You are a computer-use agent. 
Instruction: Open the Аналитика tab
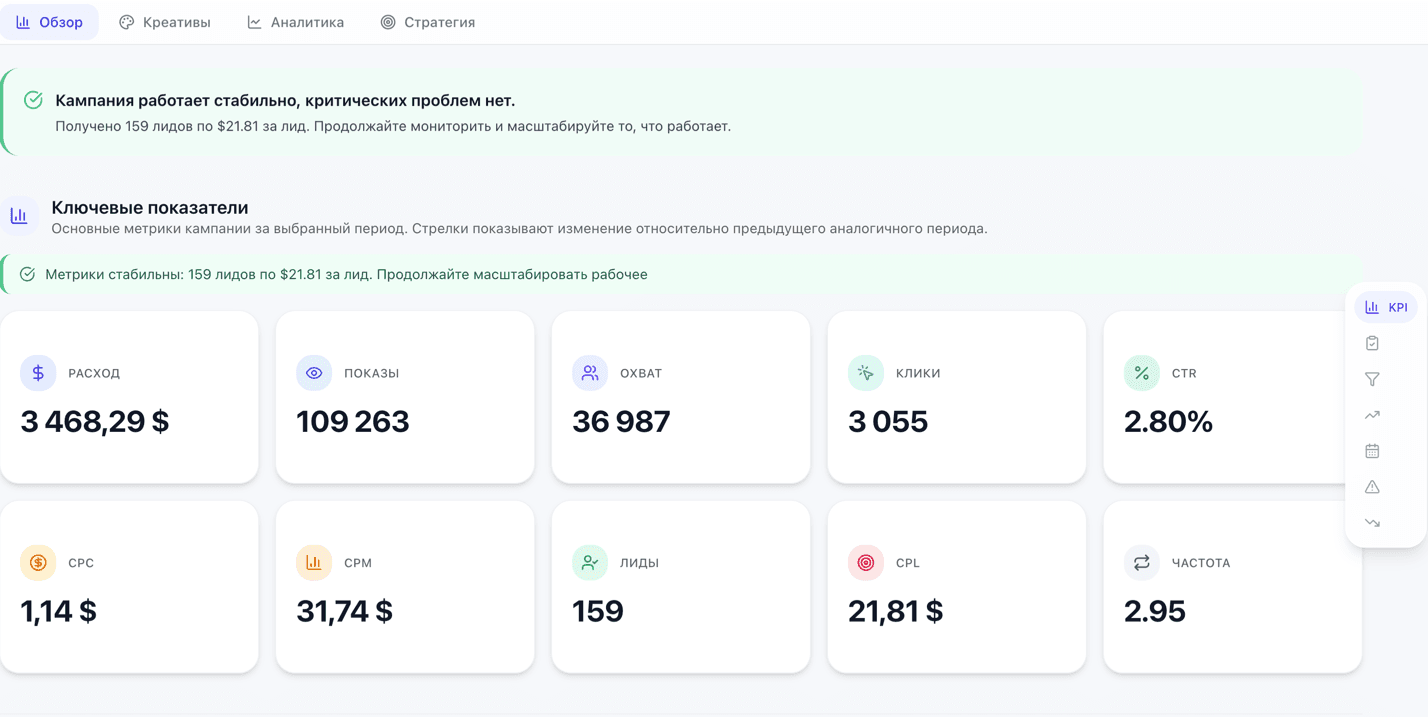tap(295, 21)
